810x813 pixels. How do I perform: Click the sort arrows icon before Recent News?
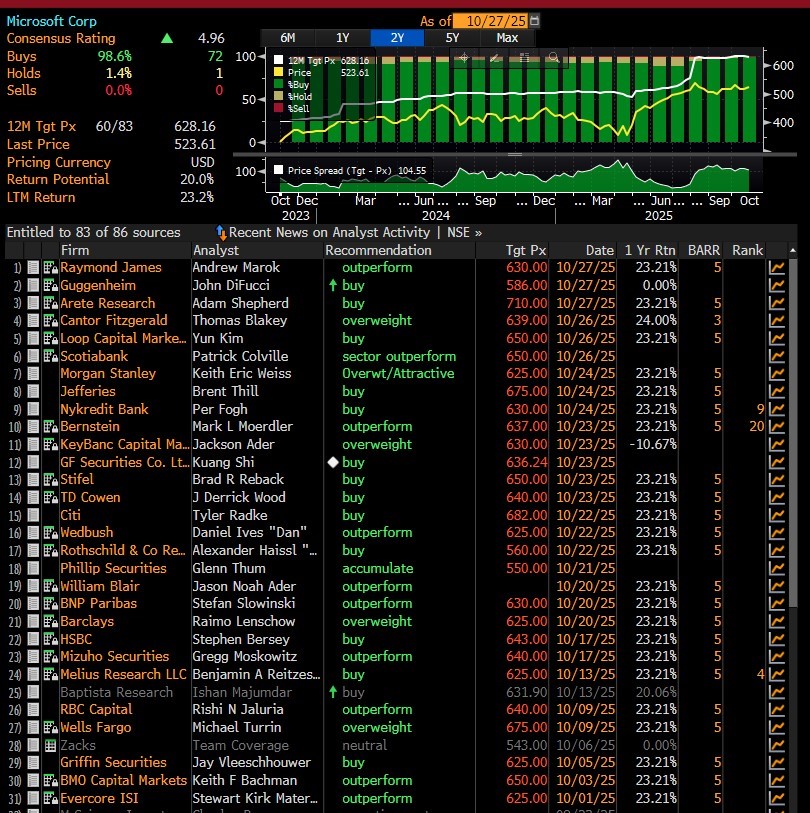[x=221, y=232]
